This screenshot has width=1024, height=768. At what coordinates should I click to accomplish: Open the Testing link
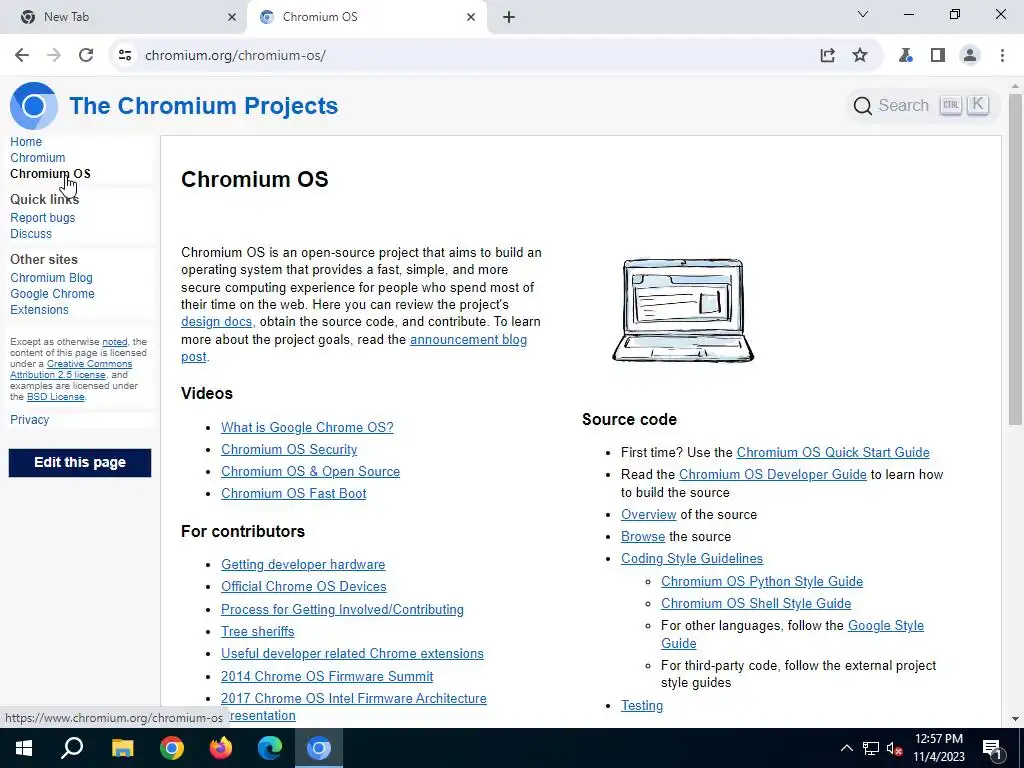click(641, 706)
